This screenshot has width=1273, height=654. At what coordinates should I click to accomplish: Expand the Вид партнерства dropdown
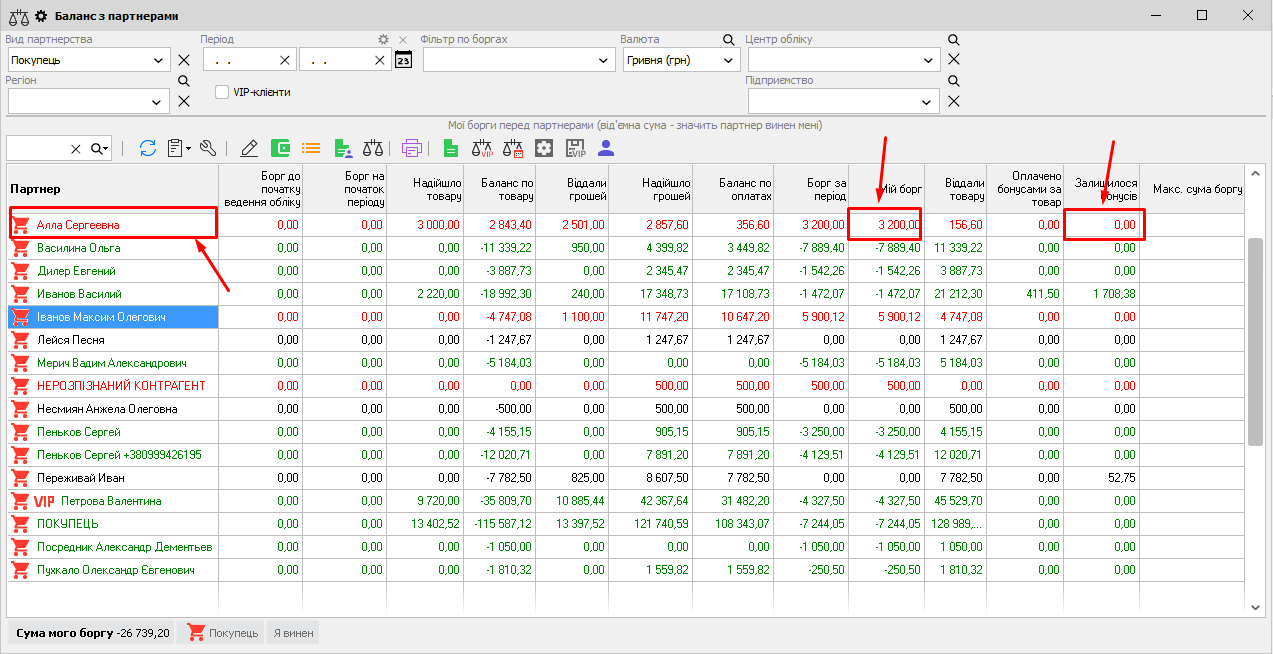pyautogui.click(x=159, y=60)
